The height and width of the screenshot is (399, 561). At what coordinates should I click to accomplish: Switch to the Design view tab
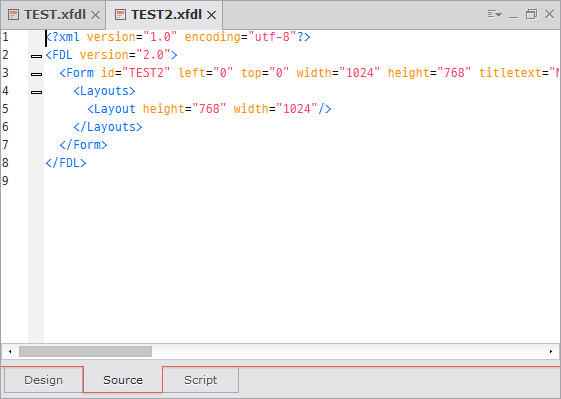[44, 380]
